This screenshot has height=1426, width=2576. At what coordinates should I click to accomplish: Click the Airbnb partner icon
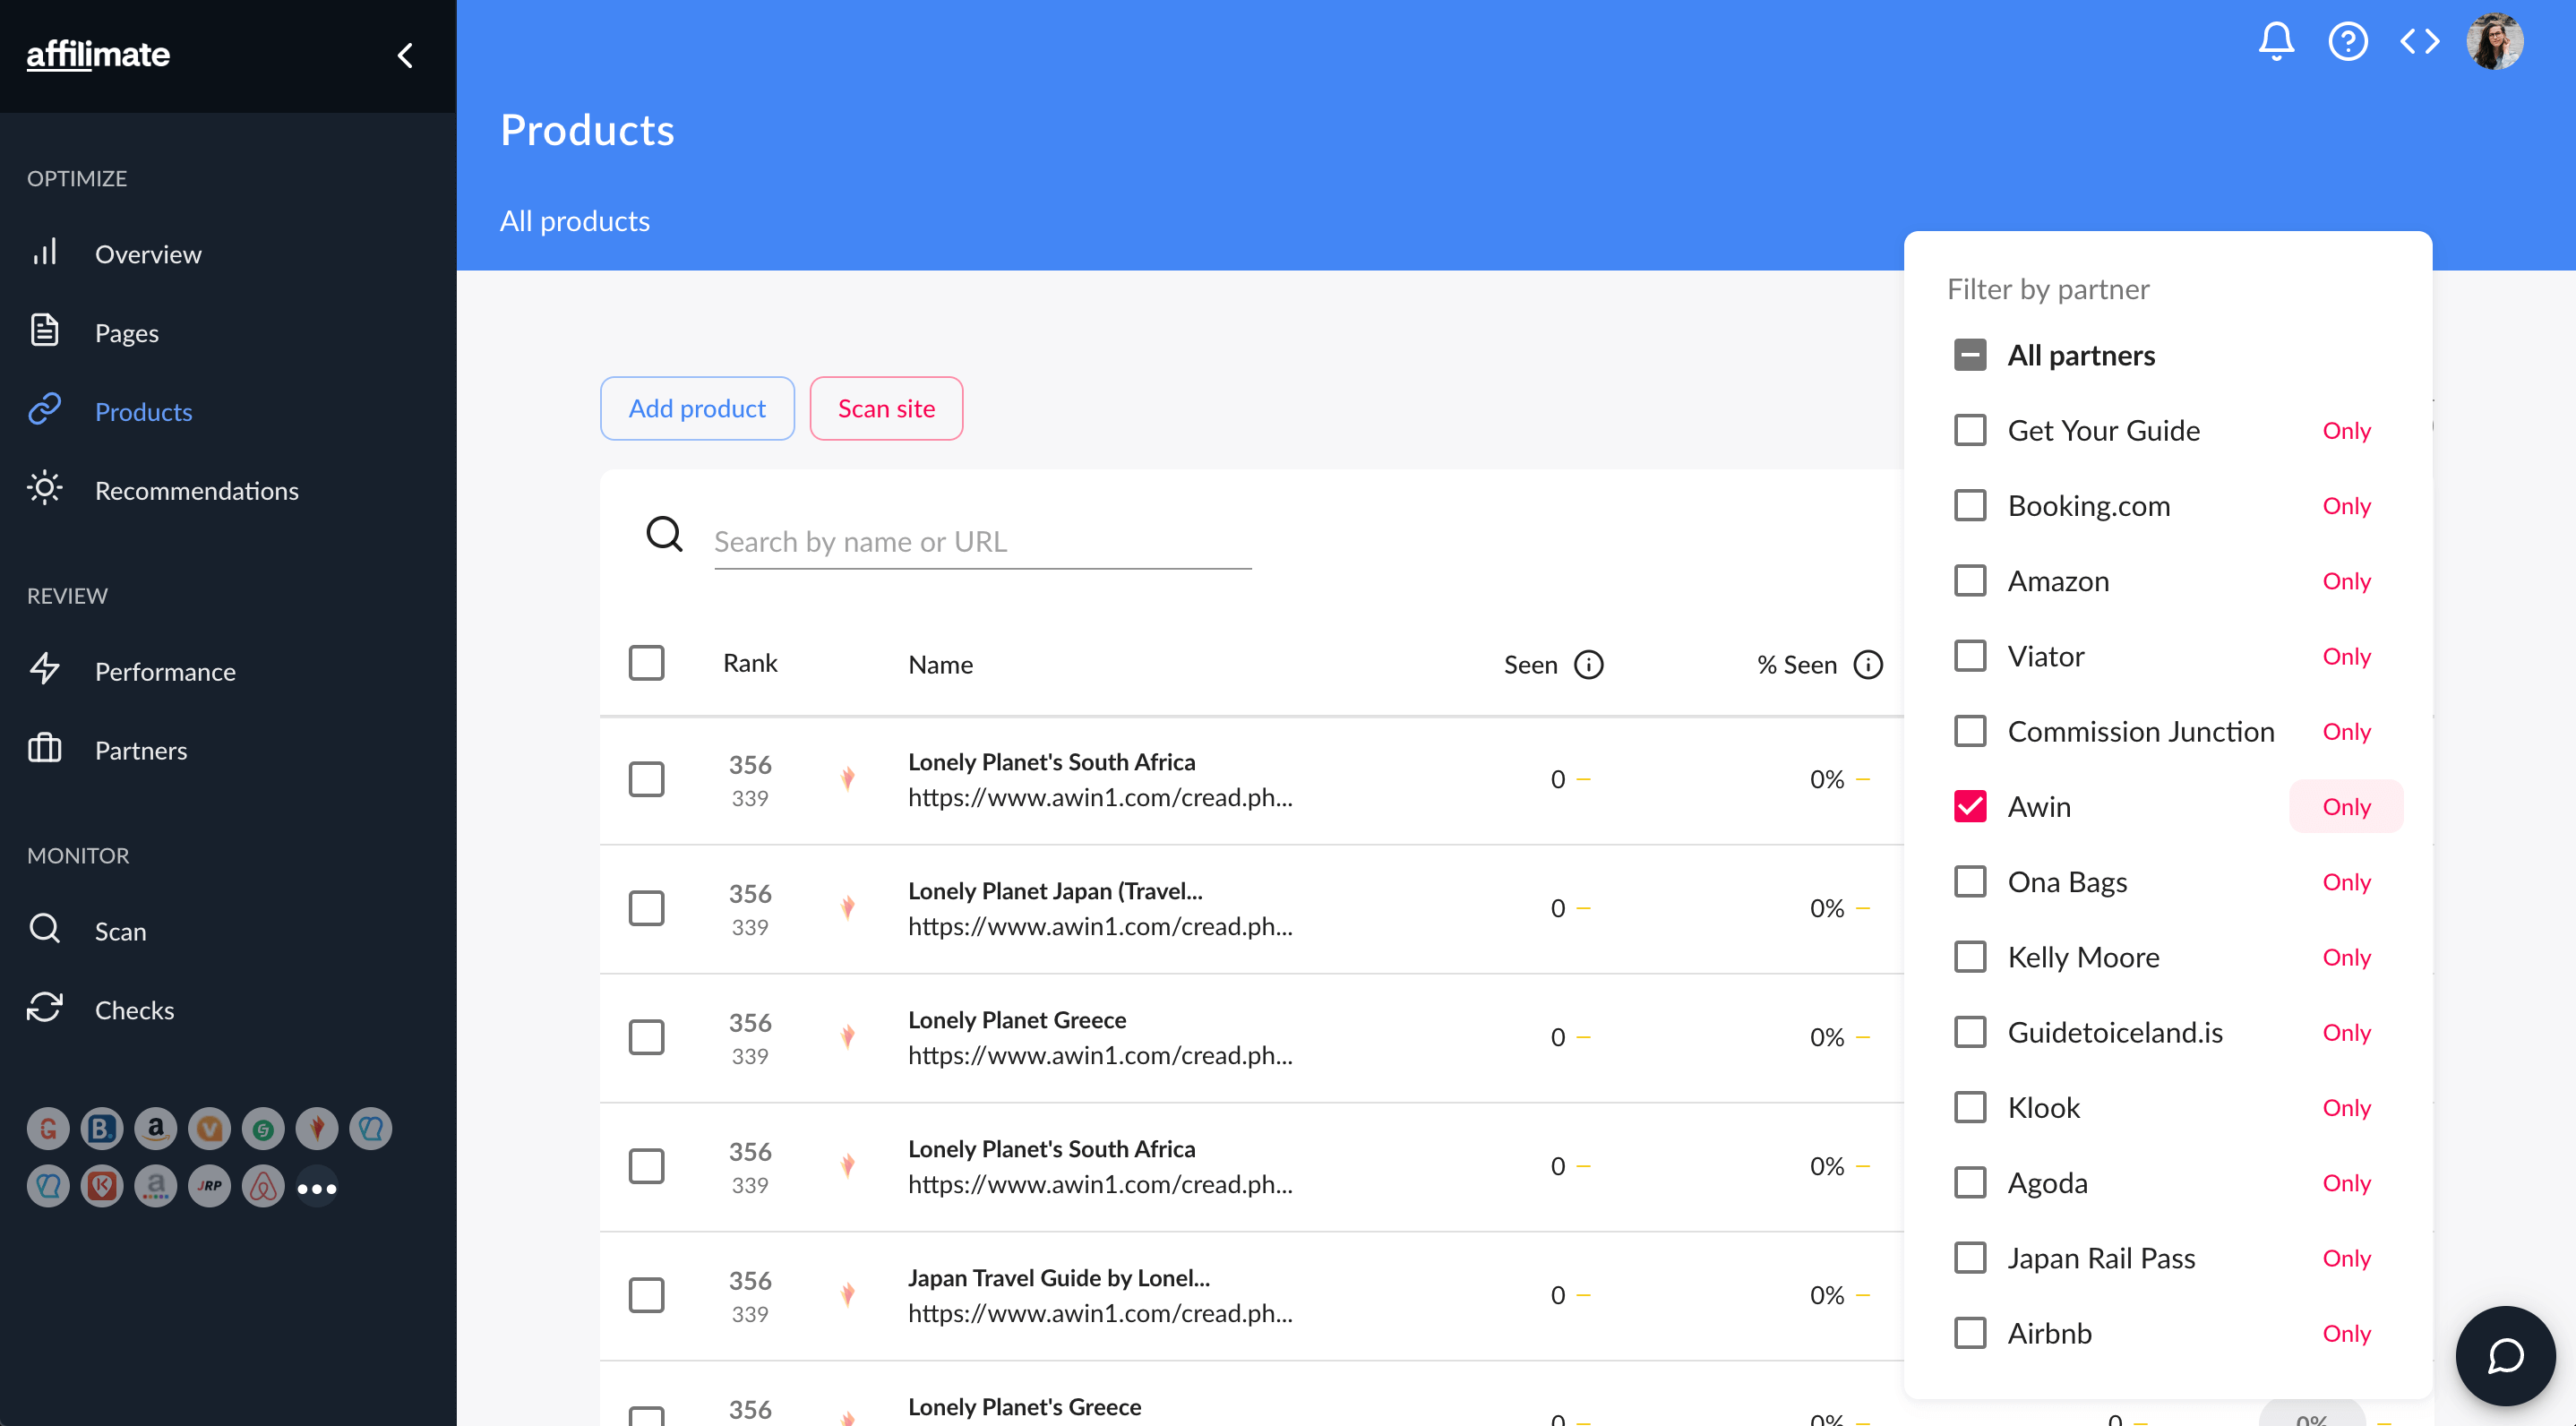(x=263, y=1187)
